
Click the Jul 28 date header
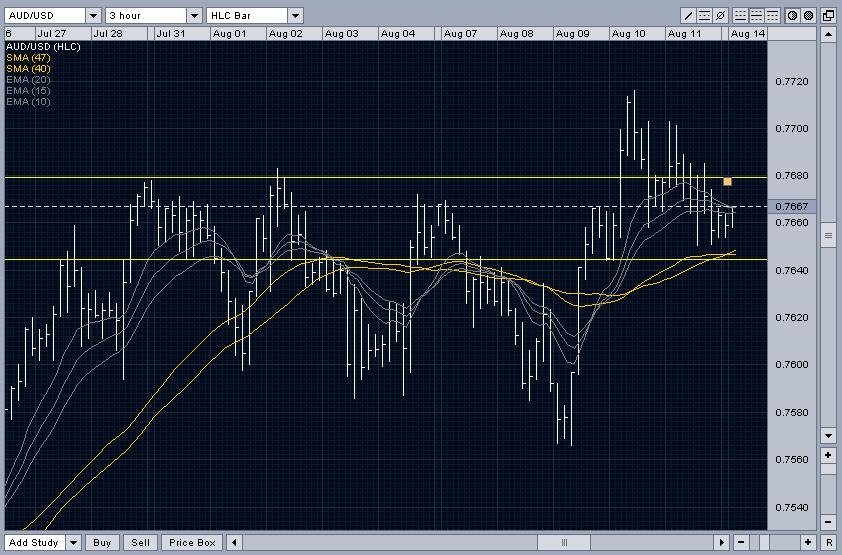point(108,34)
